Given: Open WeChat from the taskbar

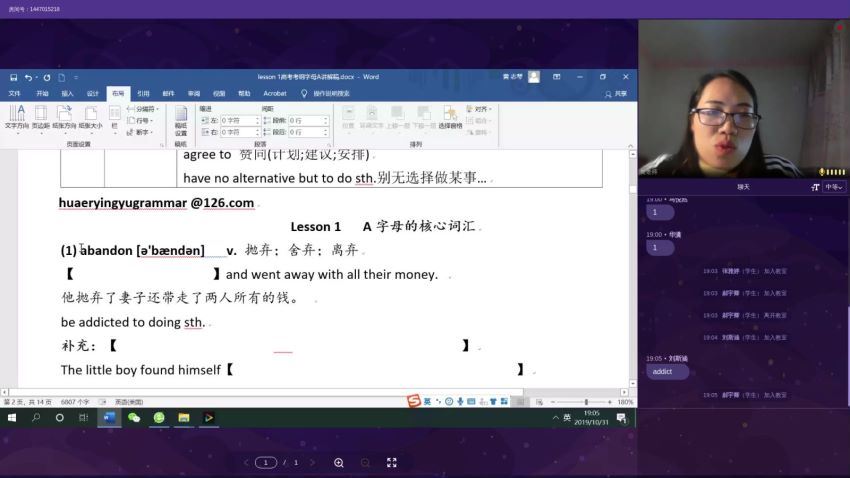Looking at the screenshot, I should coord(134,417).
